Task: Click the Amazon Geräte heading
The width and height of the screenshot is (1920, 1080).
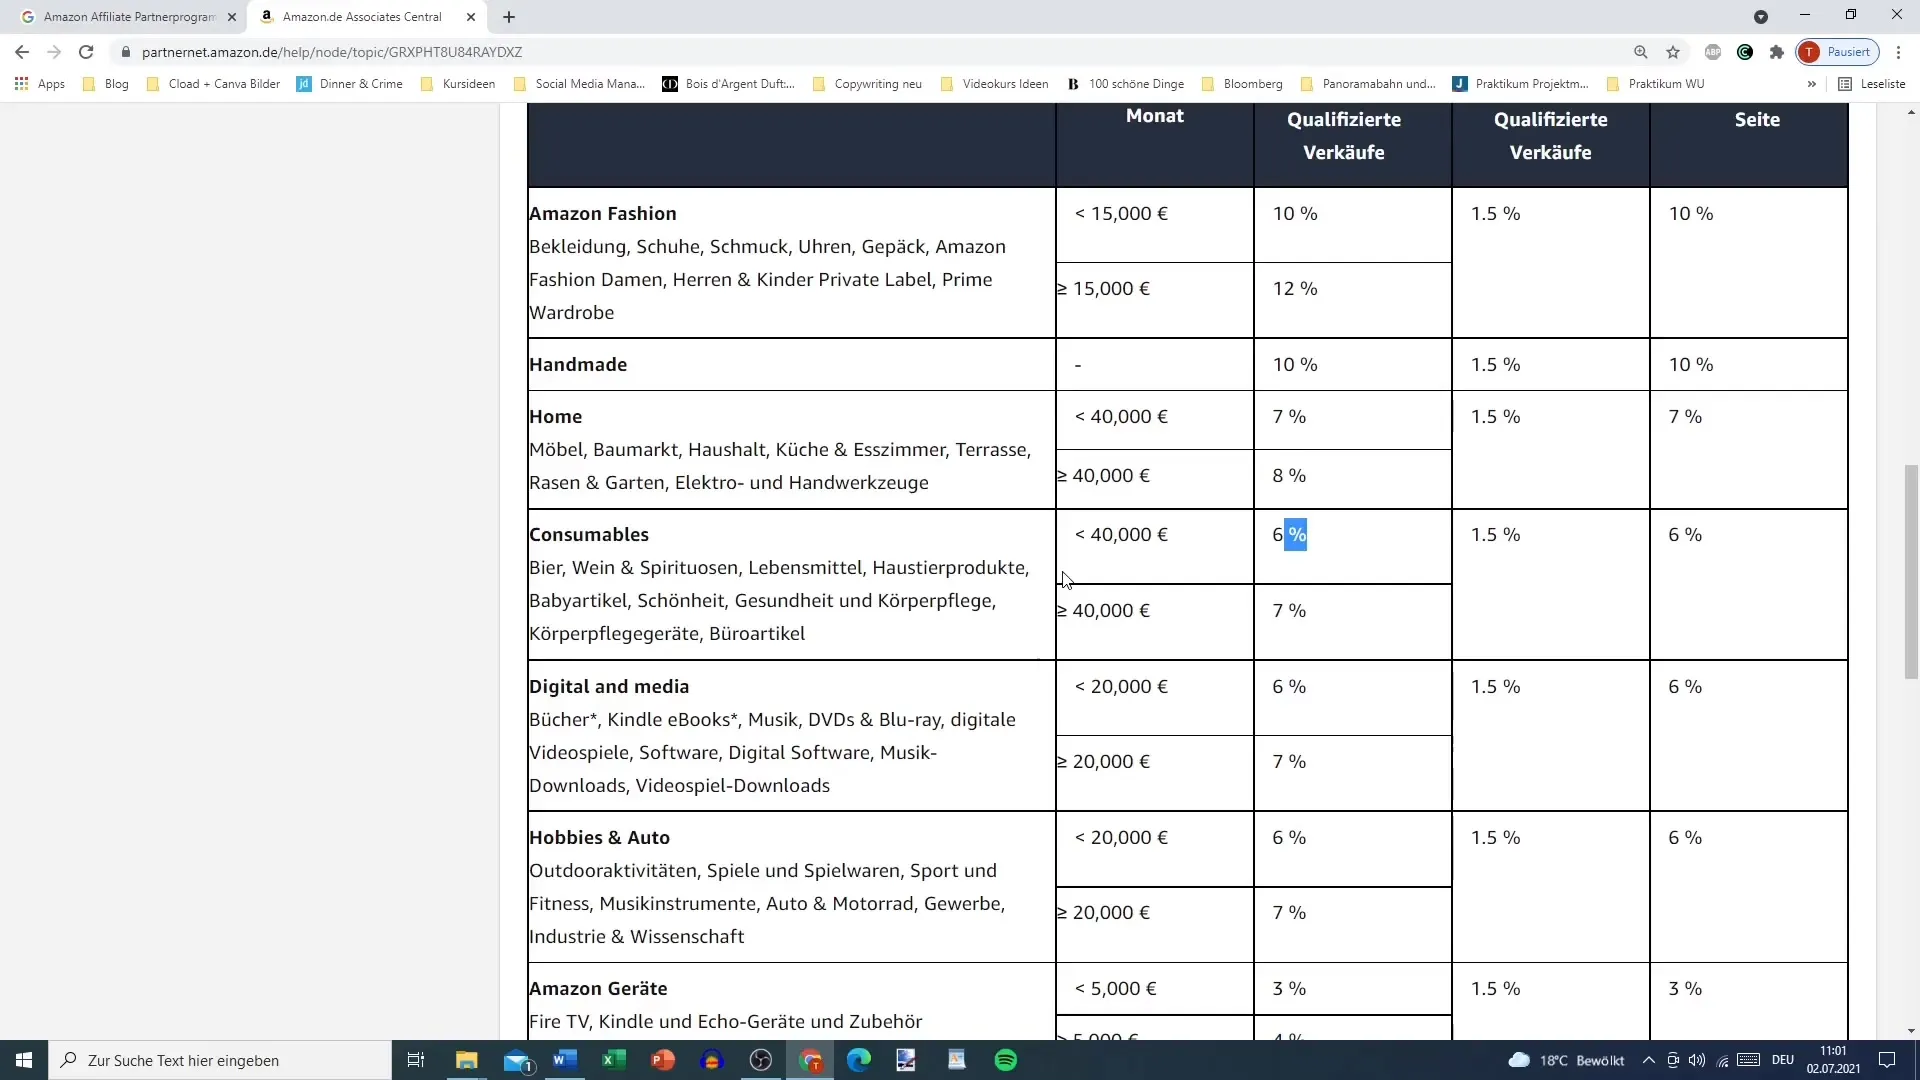Action: tap(598, 988)
